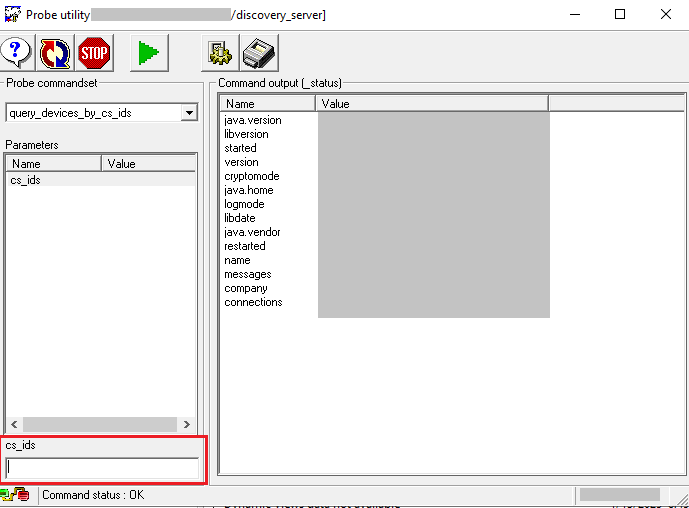The width and height of the screenshot is (689, 508).
Task: Click the commandset dropdown arrow button
Action: (189, 113)
